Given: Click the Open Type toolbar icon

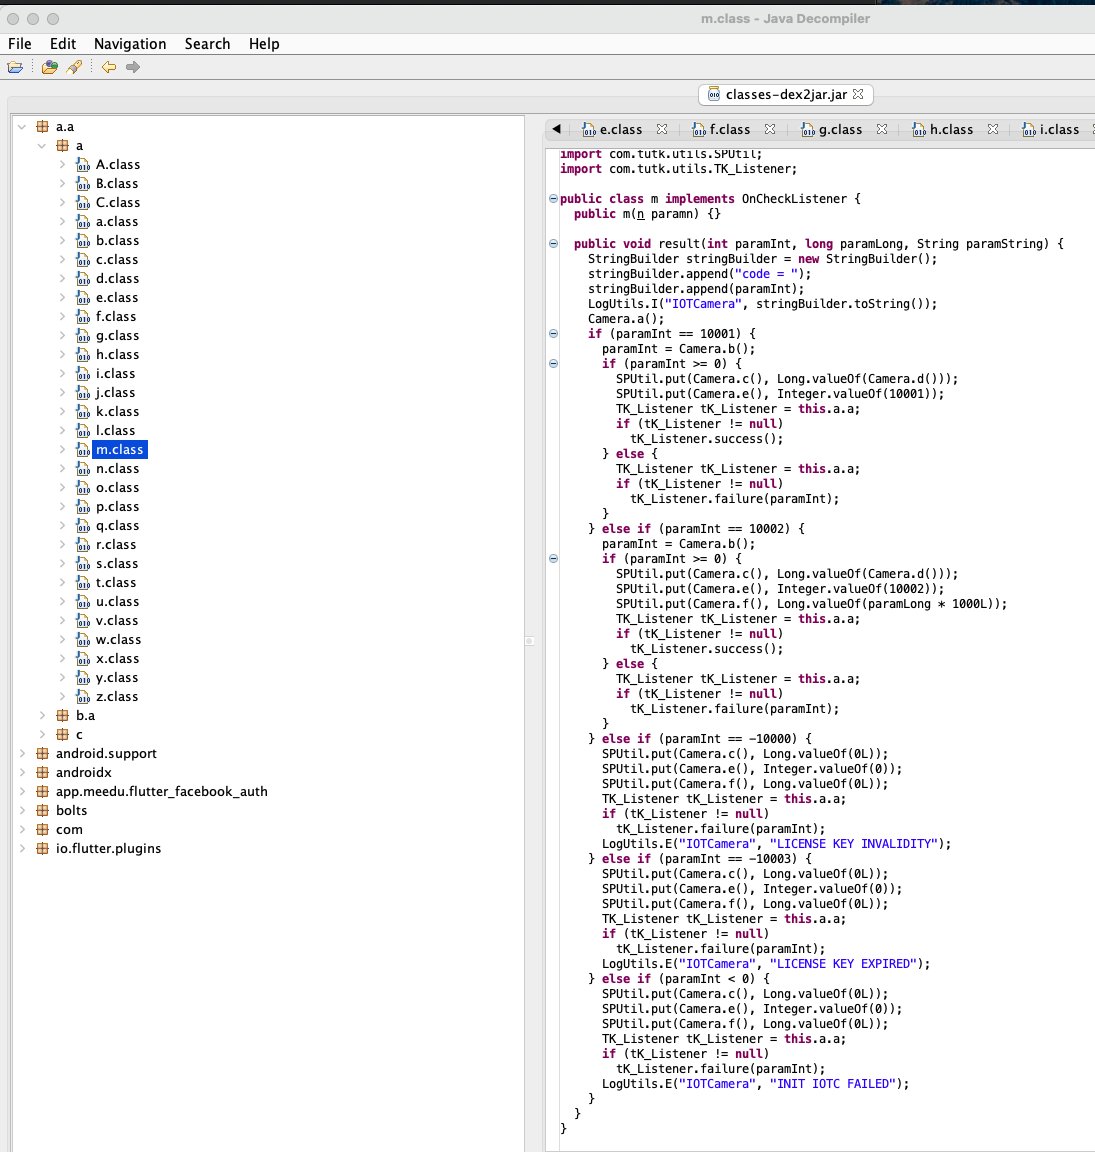Looking at the screenshot, I should pyautogui.click(x=50, y=68).
